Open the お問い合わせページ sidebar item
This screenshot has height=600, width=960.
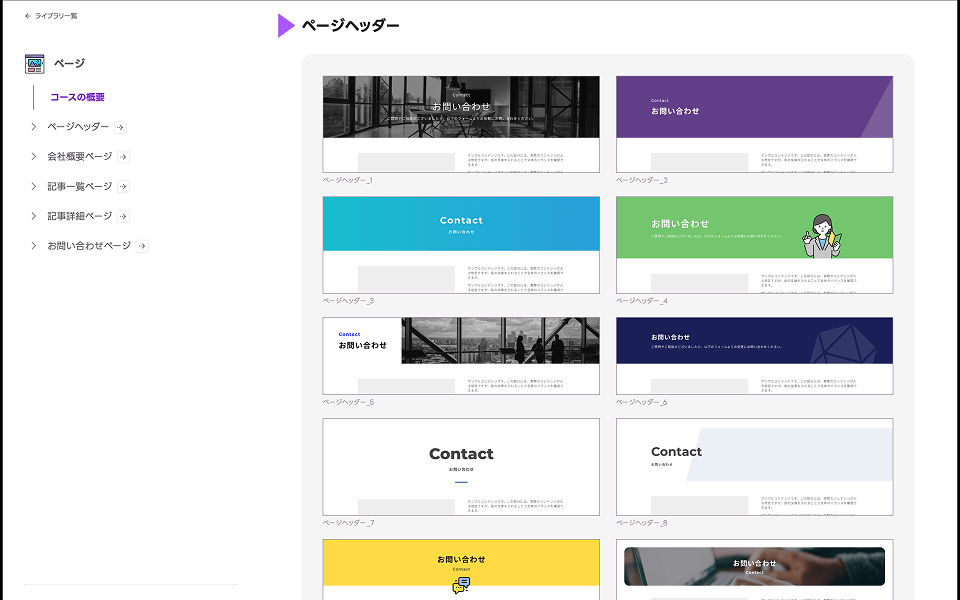[89, 246]
